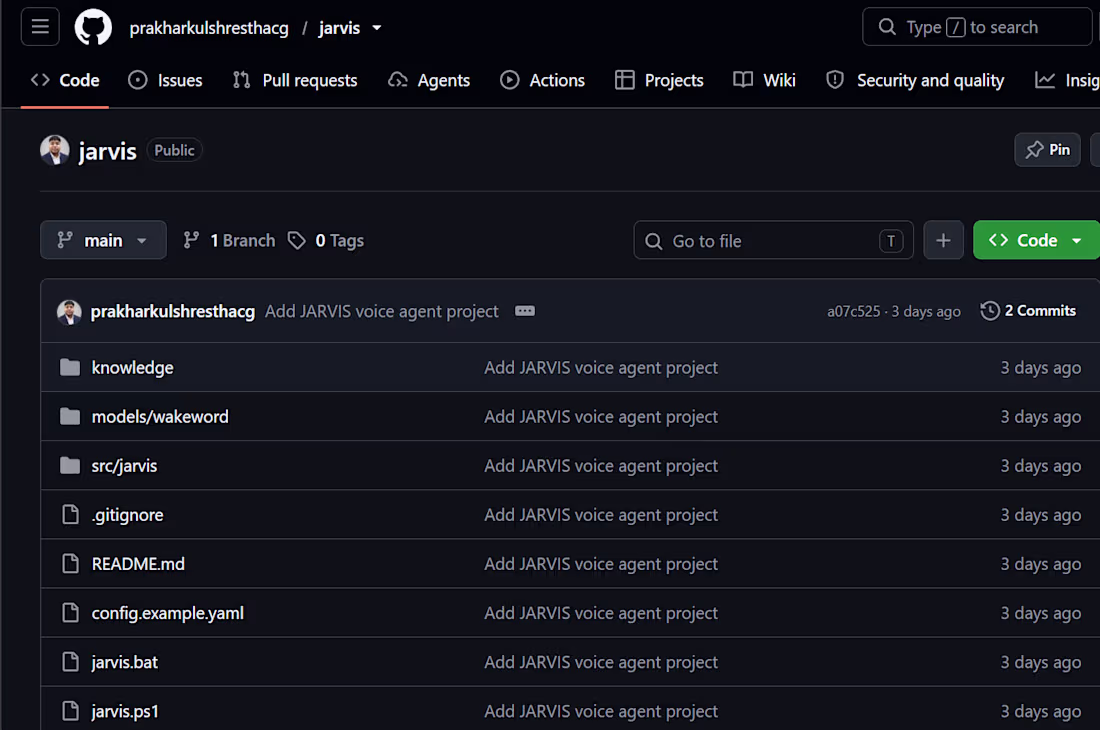Click the file icon for jarvis.bat
Screen dimensions: 1100x730
coord(71,661)
